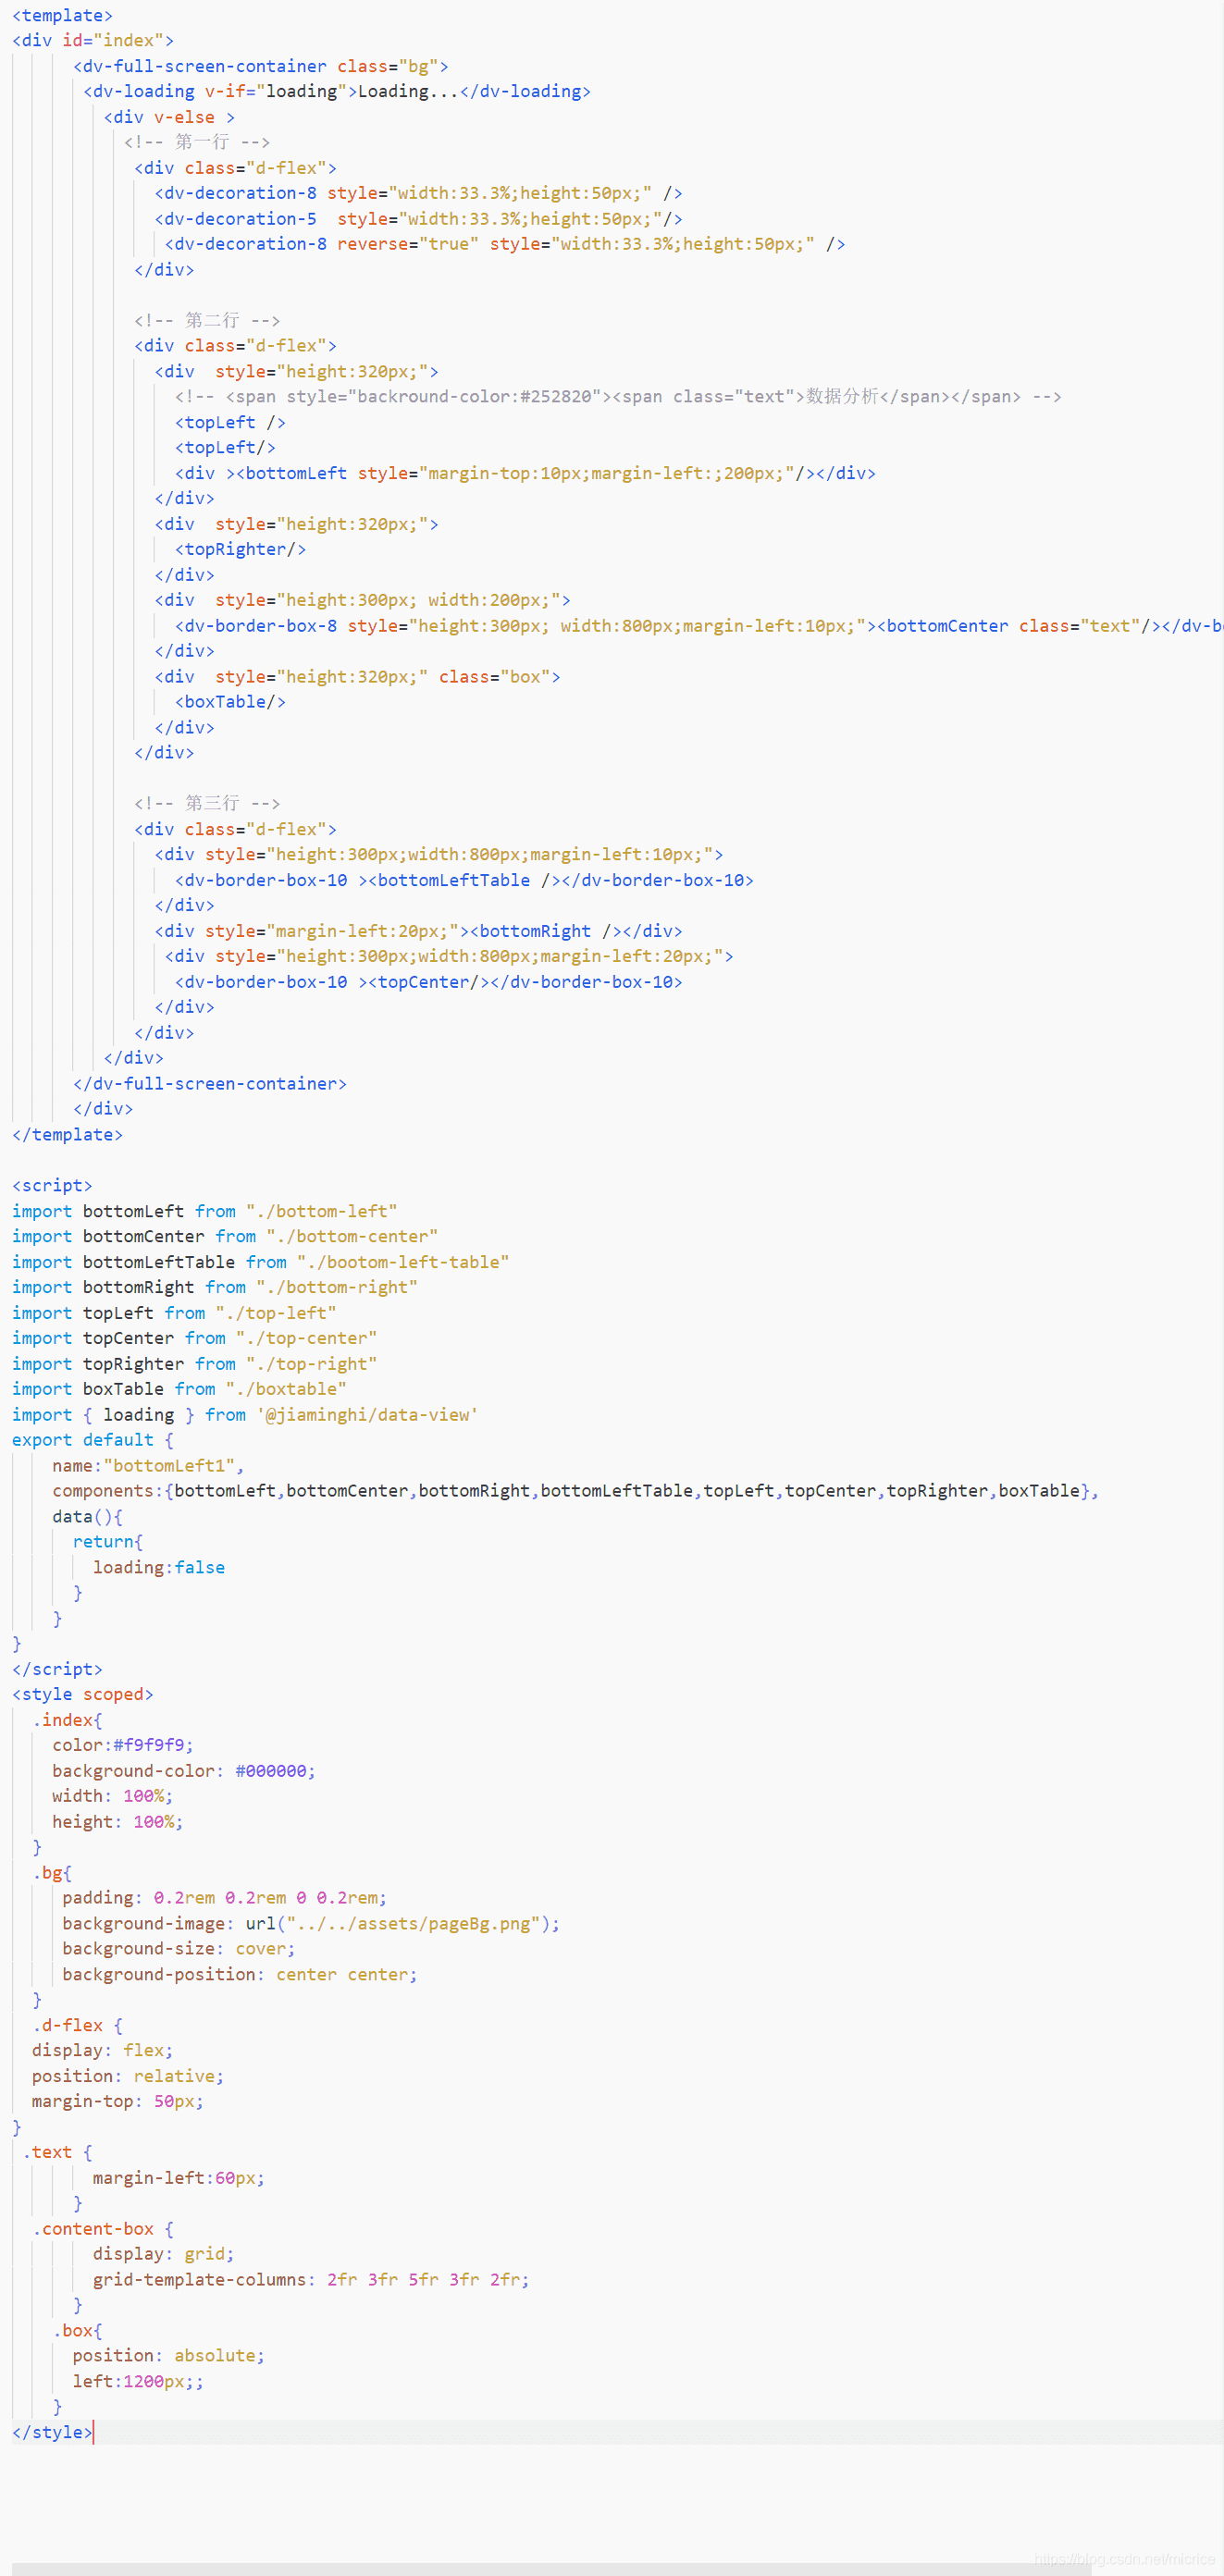Click the closing dv-full-screen-container tag
1224x2576 pixels.
coord(210,1083)
